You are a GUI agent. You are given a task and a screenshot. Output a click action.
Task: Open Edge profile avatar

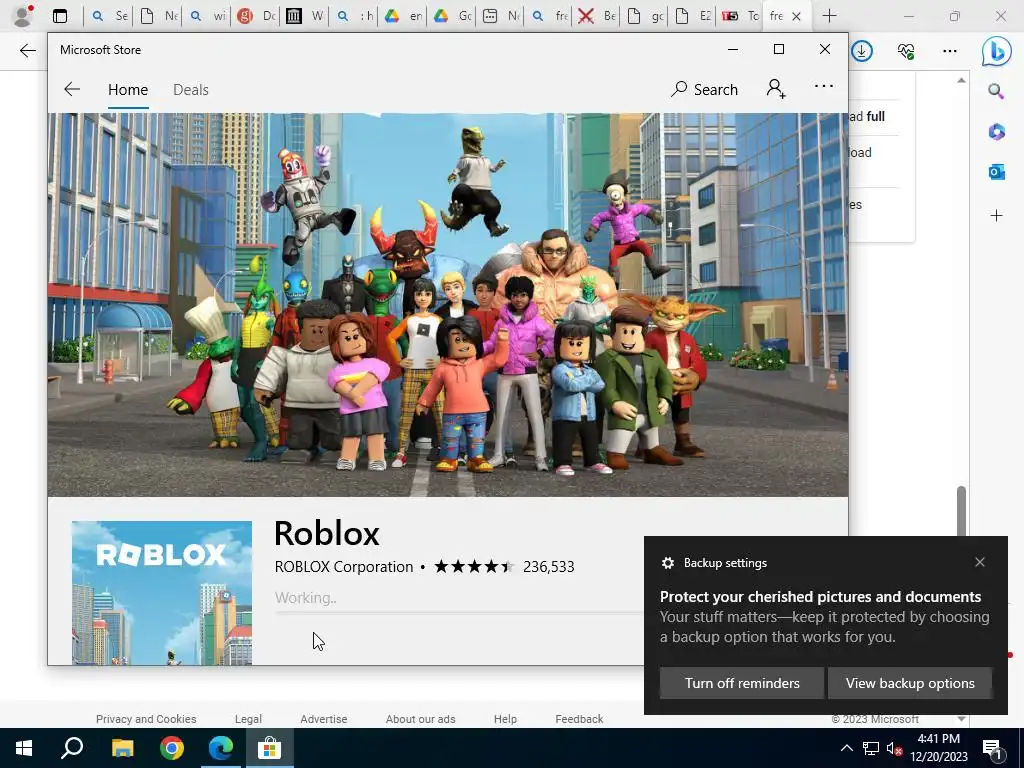pyautogui.click(x=23, y=16)
